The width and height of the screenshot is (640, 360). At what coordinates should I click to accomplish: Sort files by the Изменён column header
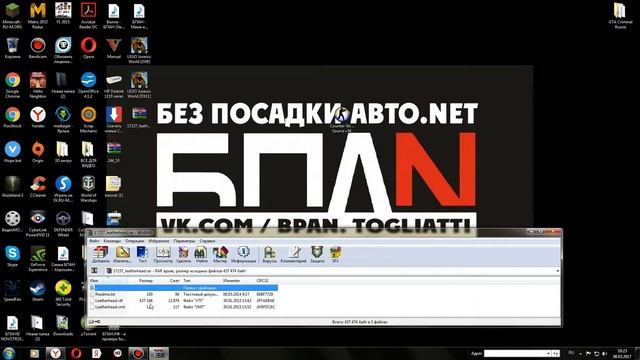point(238,281)
